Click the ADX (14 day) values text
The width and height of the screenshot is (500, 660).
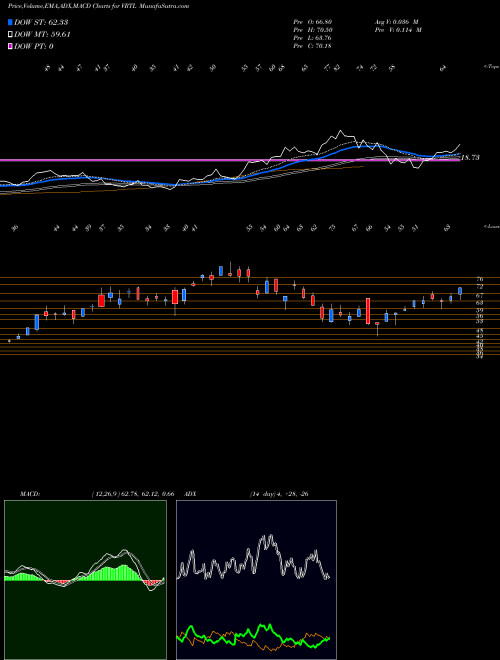279,494
